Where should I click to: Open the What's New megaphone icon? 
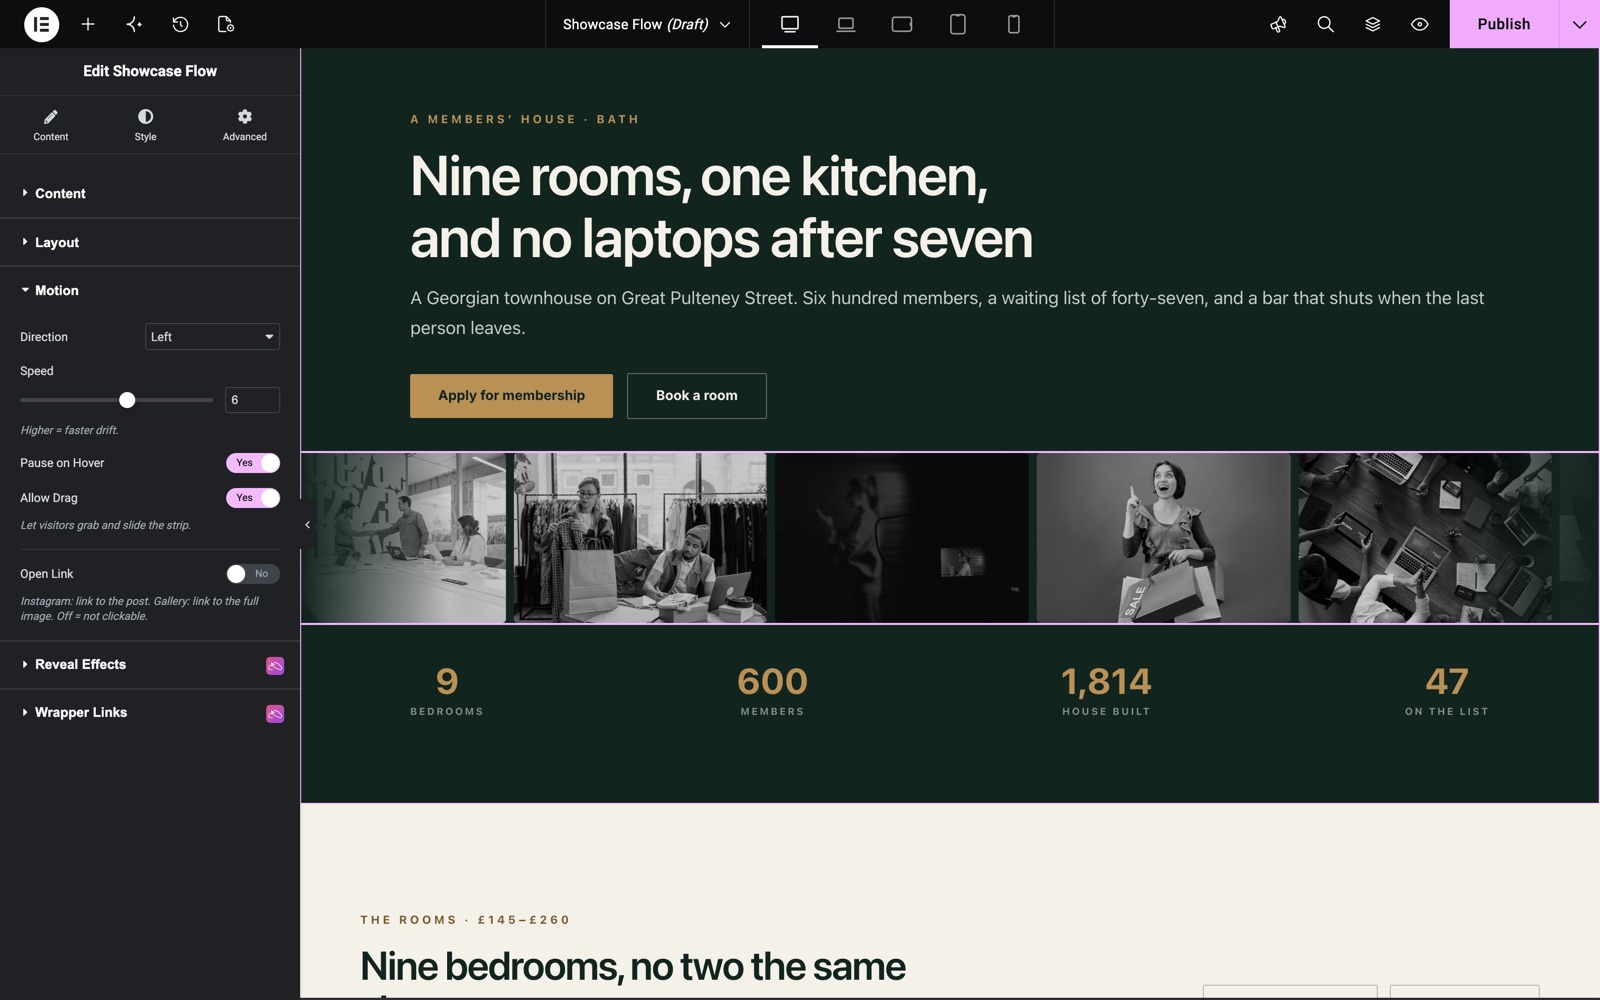[1278, 24]
